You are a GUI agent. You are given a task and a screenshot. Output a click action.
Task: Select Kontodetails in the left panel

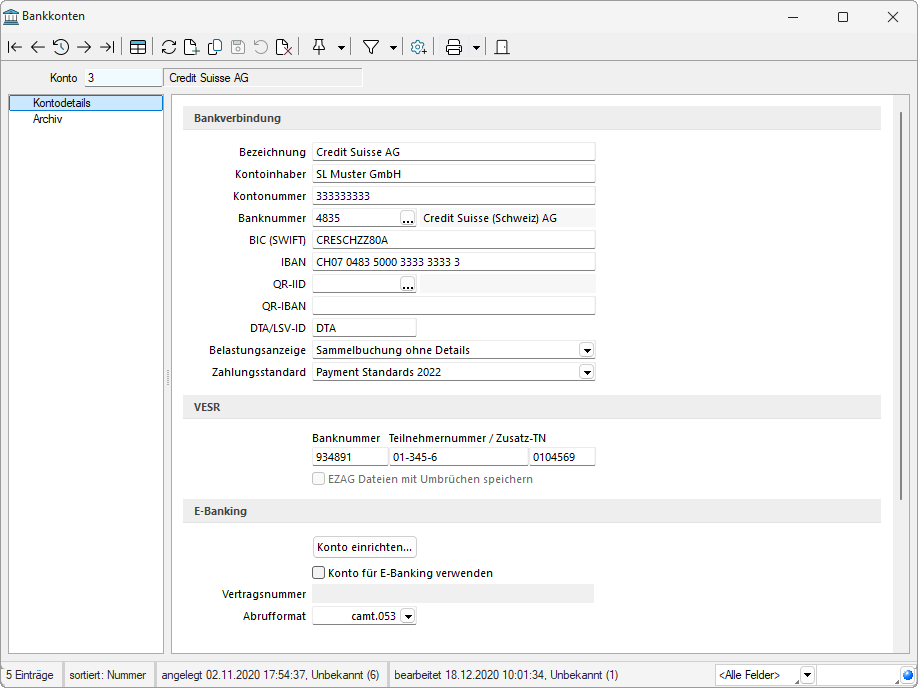[61, 103]
